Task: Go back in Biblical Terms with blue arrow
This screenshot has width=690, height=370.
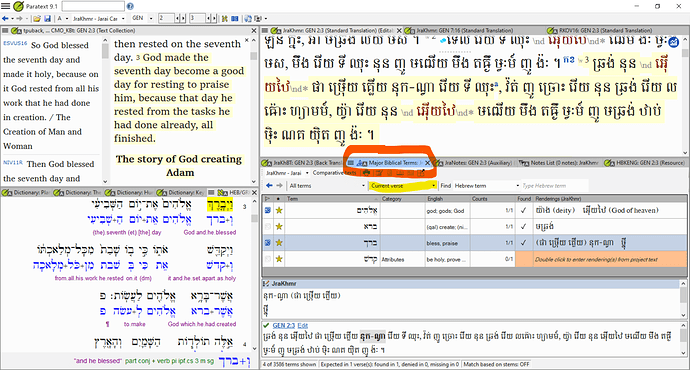Action: [269, 186]
